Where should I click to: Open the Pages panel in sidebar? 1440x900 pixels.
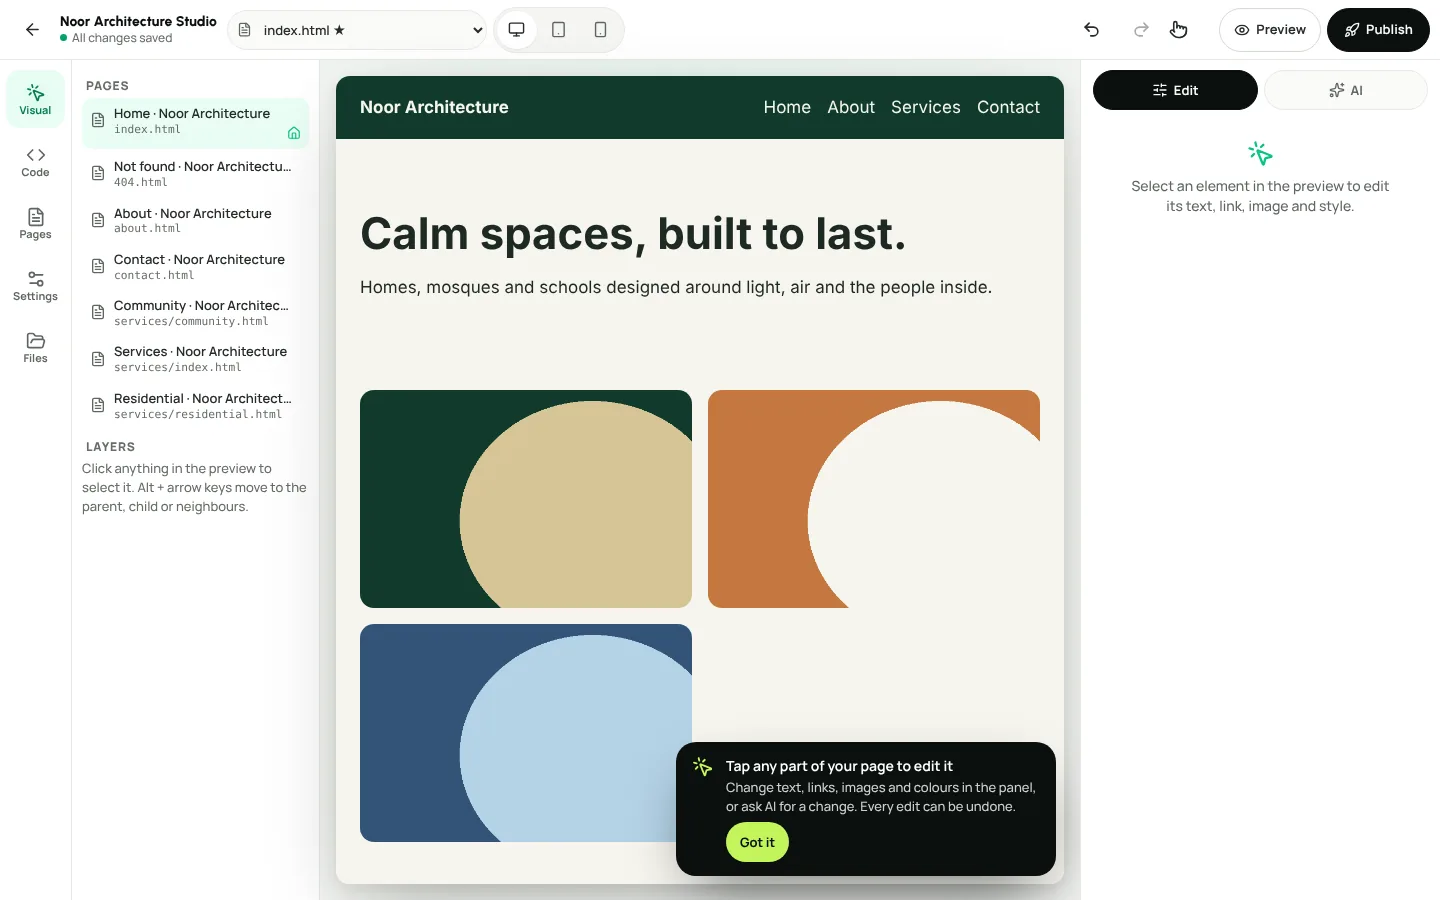tap(35, 224)
